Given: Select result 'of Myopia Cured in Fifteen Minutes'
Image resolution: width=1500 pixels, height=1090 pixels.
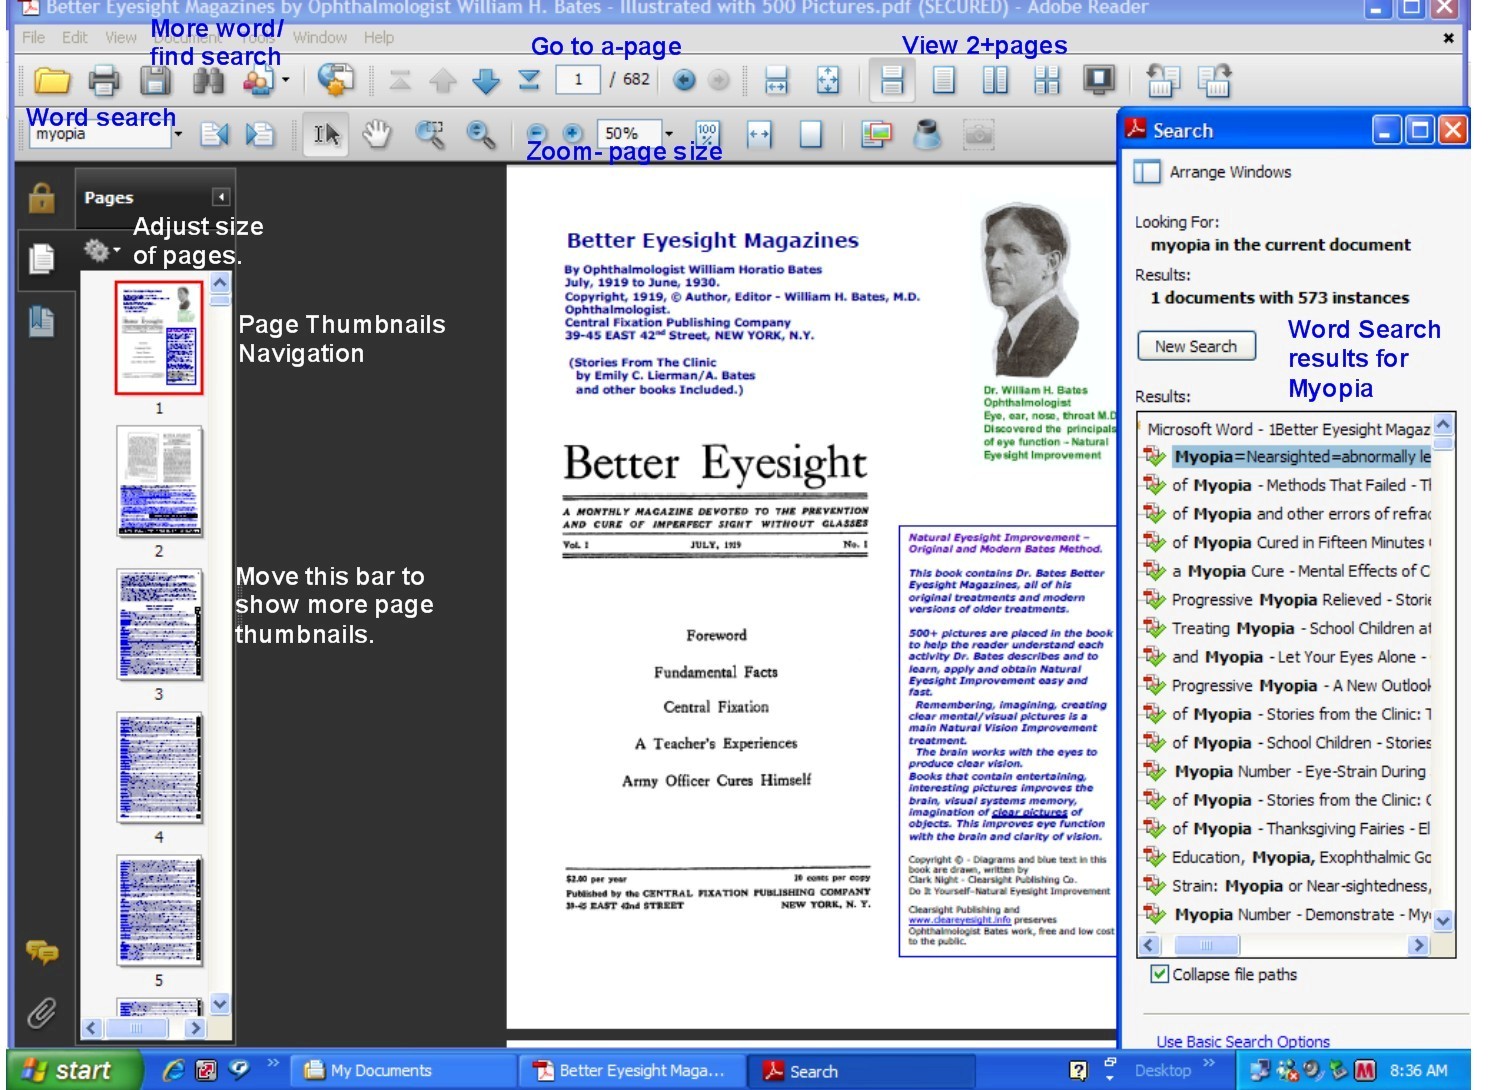Looking at the screenshot, I should coord(1289,542).
